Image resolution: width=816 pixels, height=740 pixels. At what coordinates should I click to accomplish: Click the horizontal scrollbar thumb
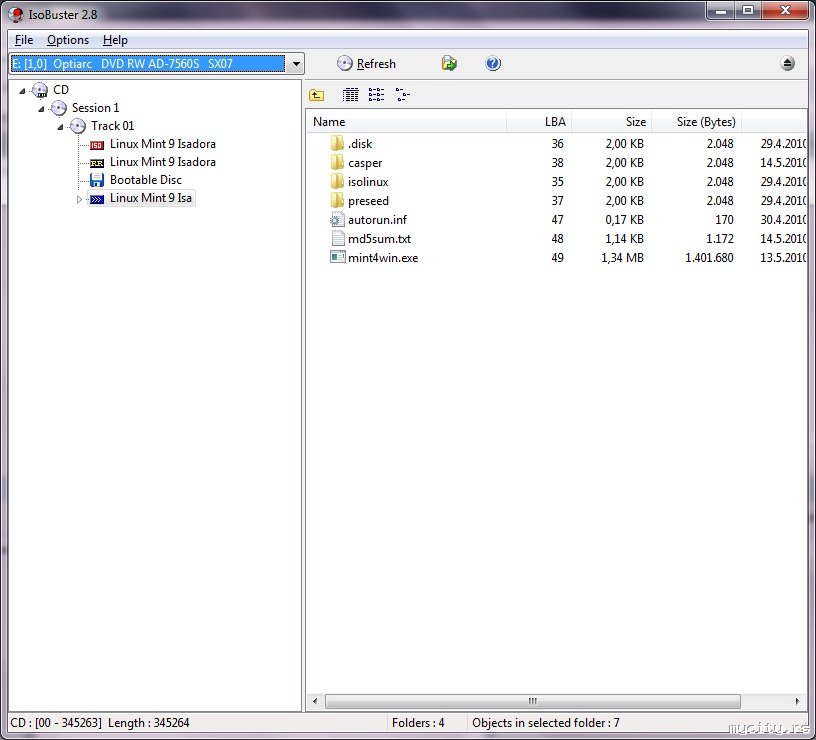[x=532, y=701]
